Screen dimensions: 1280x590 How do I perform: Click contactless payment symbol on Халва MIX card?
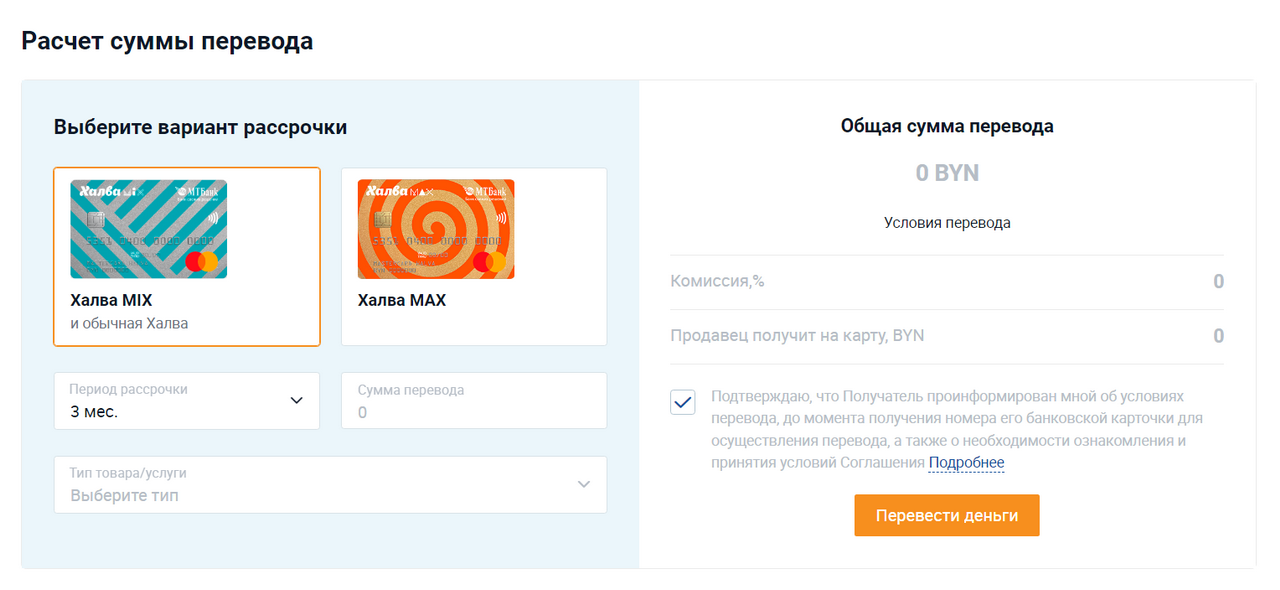[215, 216]
